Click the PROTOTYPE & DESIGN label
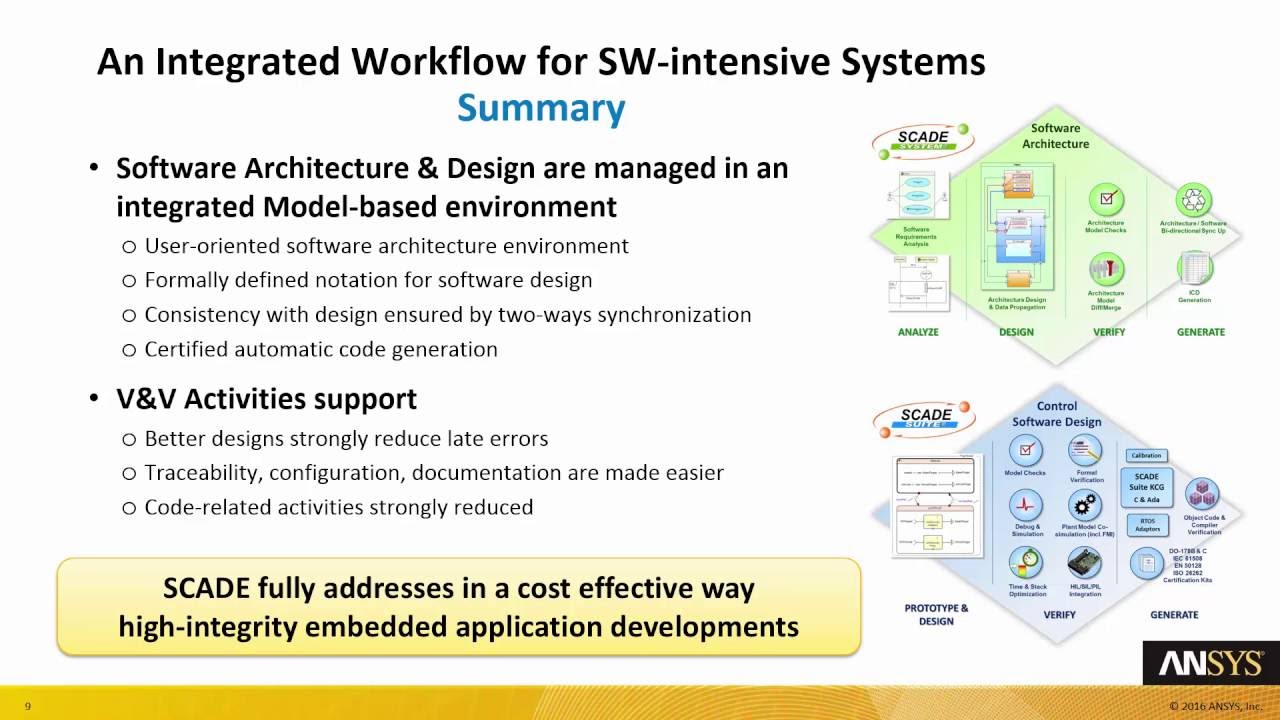This screenshot has width=1280, height=720. [x=936, y=614]
